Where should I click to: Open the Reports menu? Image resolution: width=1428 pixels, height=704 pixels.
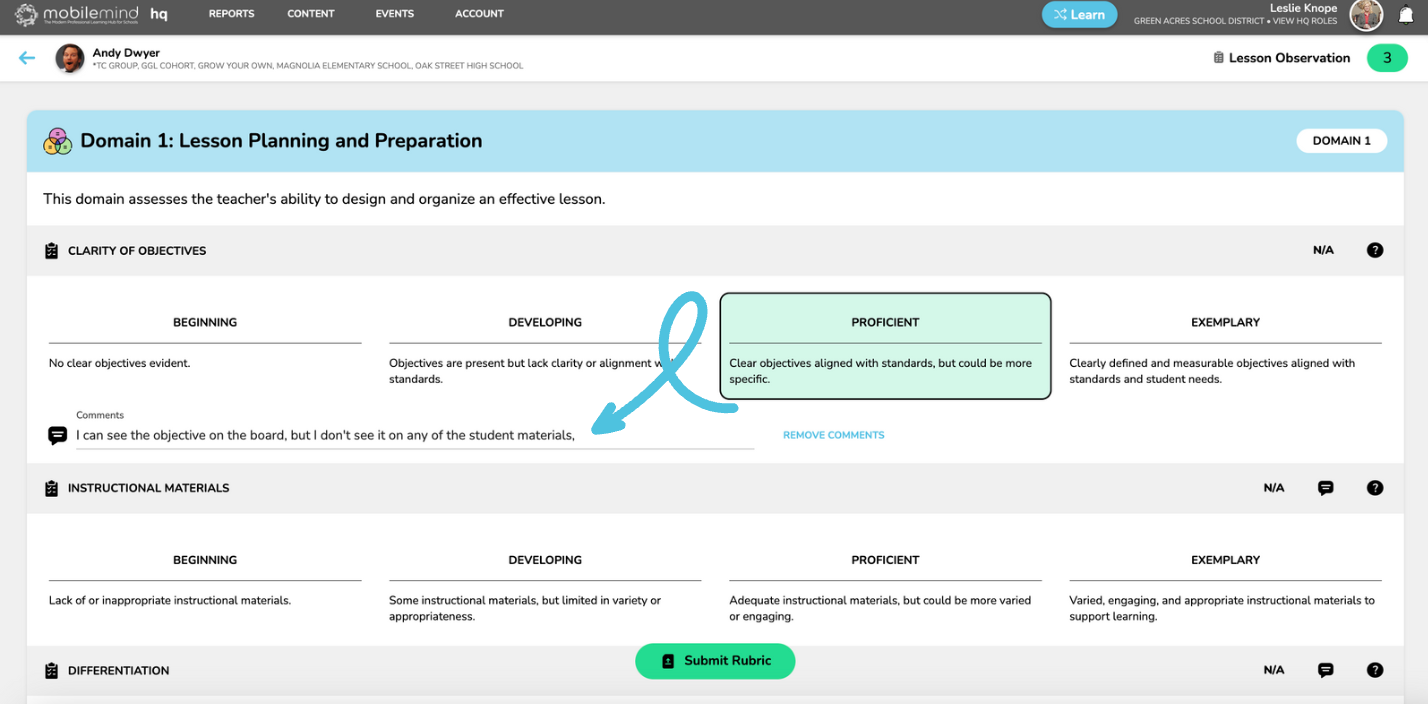tap(231, 14)
